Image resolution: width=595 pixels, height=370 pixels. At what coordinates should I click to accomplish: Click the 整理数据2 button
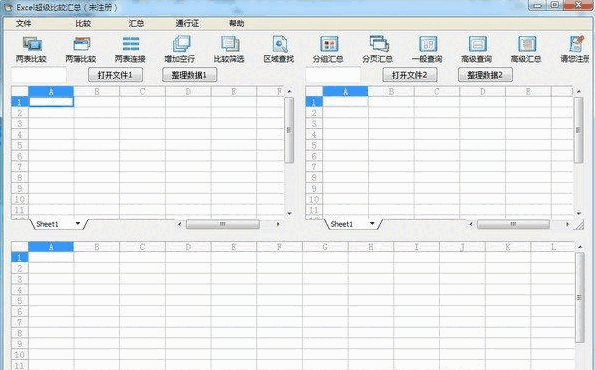pyautogui.click(x=485, y=75)
